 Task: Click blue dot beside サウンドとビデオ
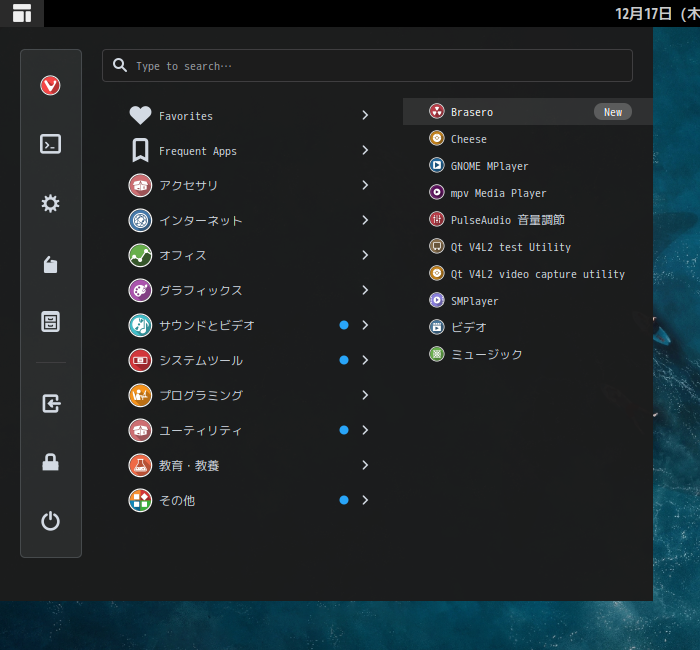(x=344, y=325)
